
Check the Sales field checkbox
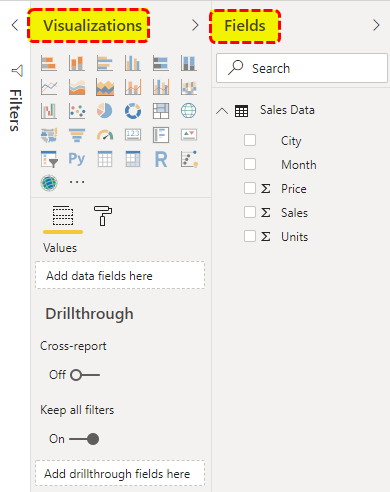[250, 212]
